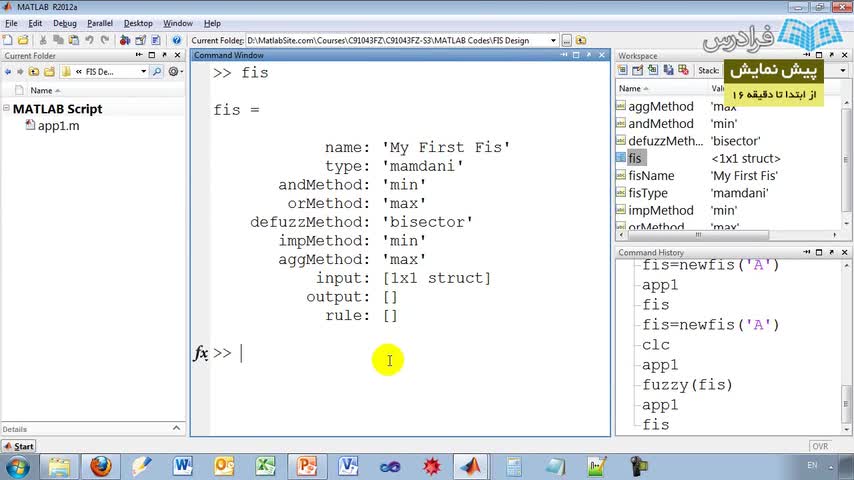This screenshot has height=480, width=854.
Task: Go to parent folder in Current Folder panel
Action: coord(34,71)
